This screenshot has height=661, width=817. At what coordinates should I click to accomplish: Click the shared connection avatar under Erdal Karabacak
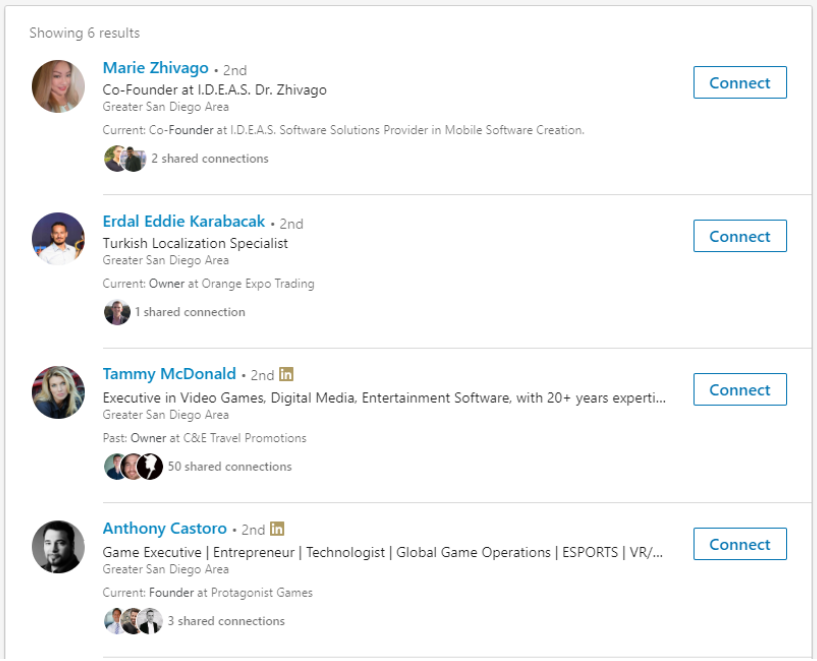pos(117,311)
